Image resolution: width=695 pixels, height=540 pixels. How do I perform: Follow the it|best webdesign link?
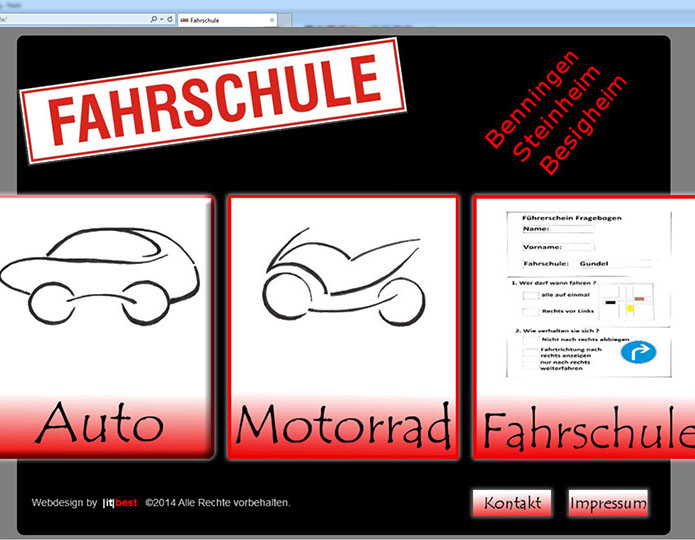click(120, 503)
